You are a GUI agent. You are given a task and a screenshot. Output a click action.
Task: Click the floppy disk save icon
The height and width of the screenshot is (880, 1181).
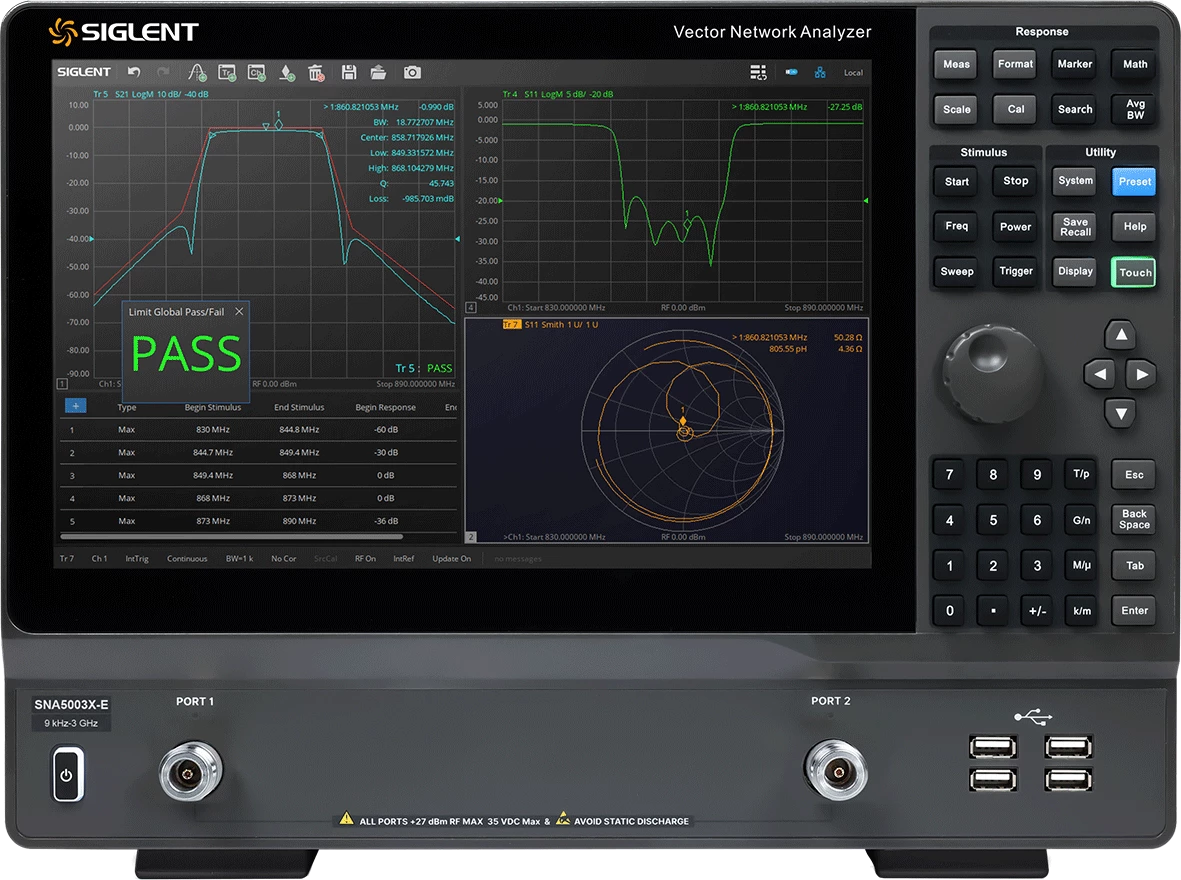pyautogui.click(x=349, y=72)
